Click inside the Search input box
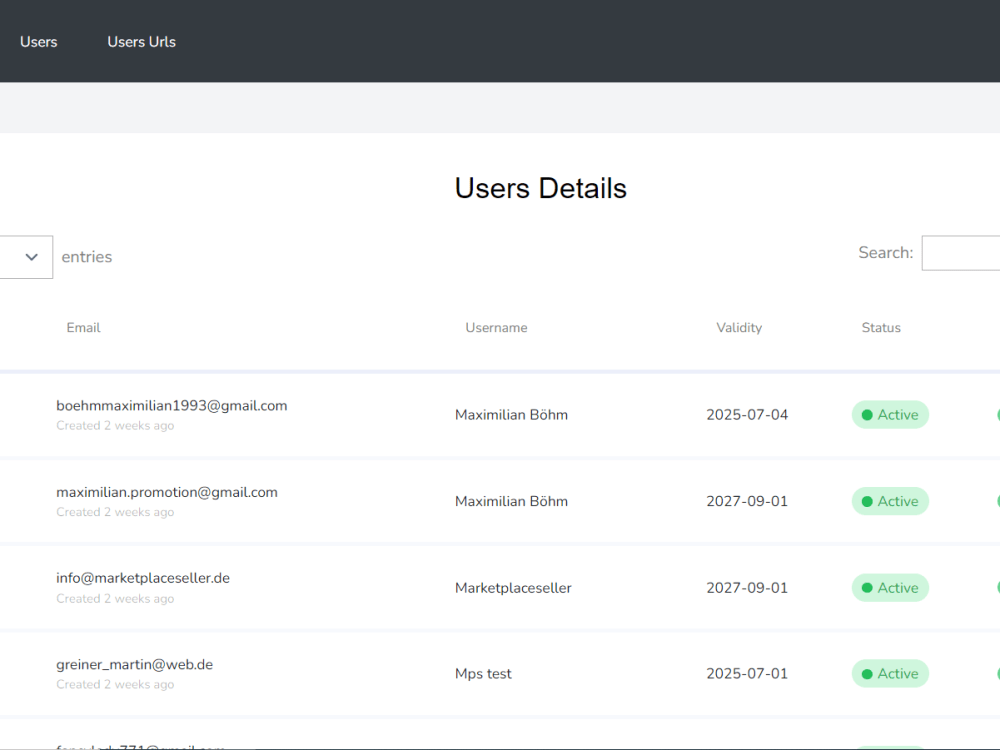Image resolution: width=1000 pixels, height=750 pixels. [965, 253]
